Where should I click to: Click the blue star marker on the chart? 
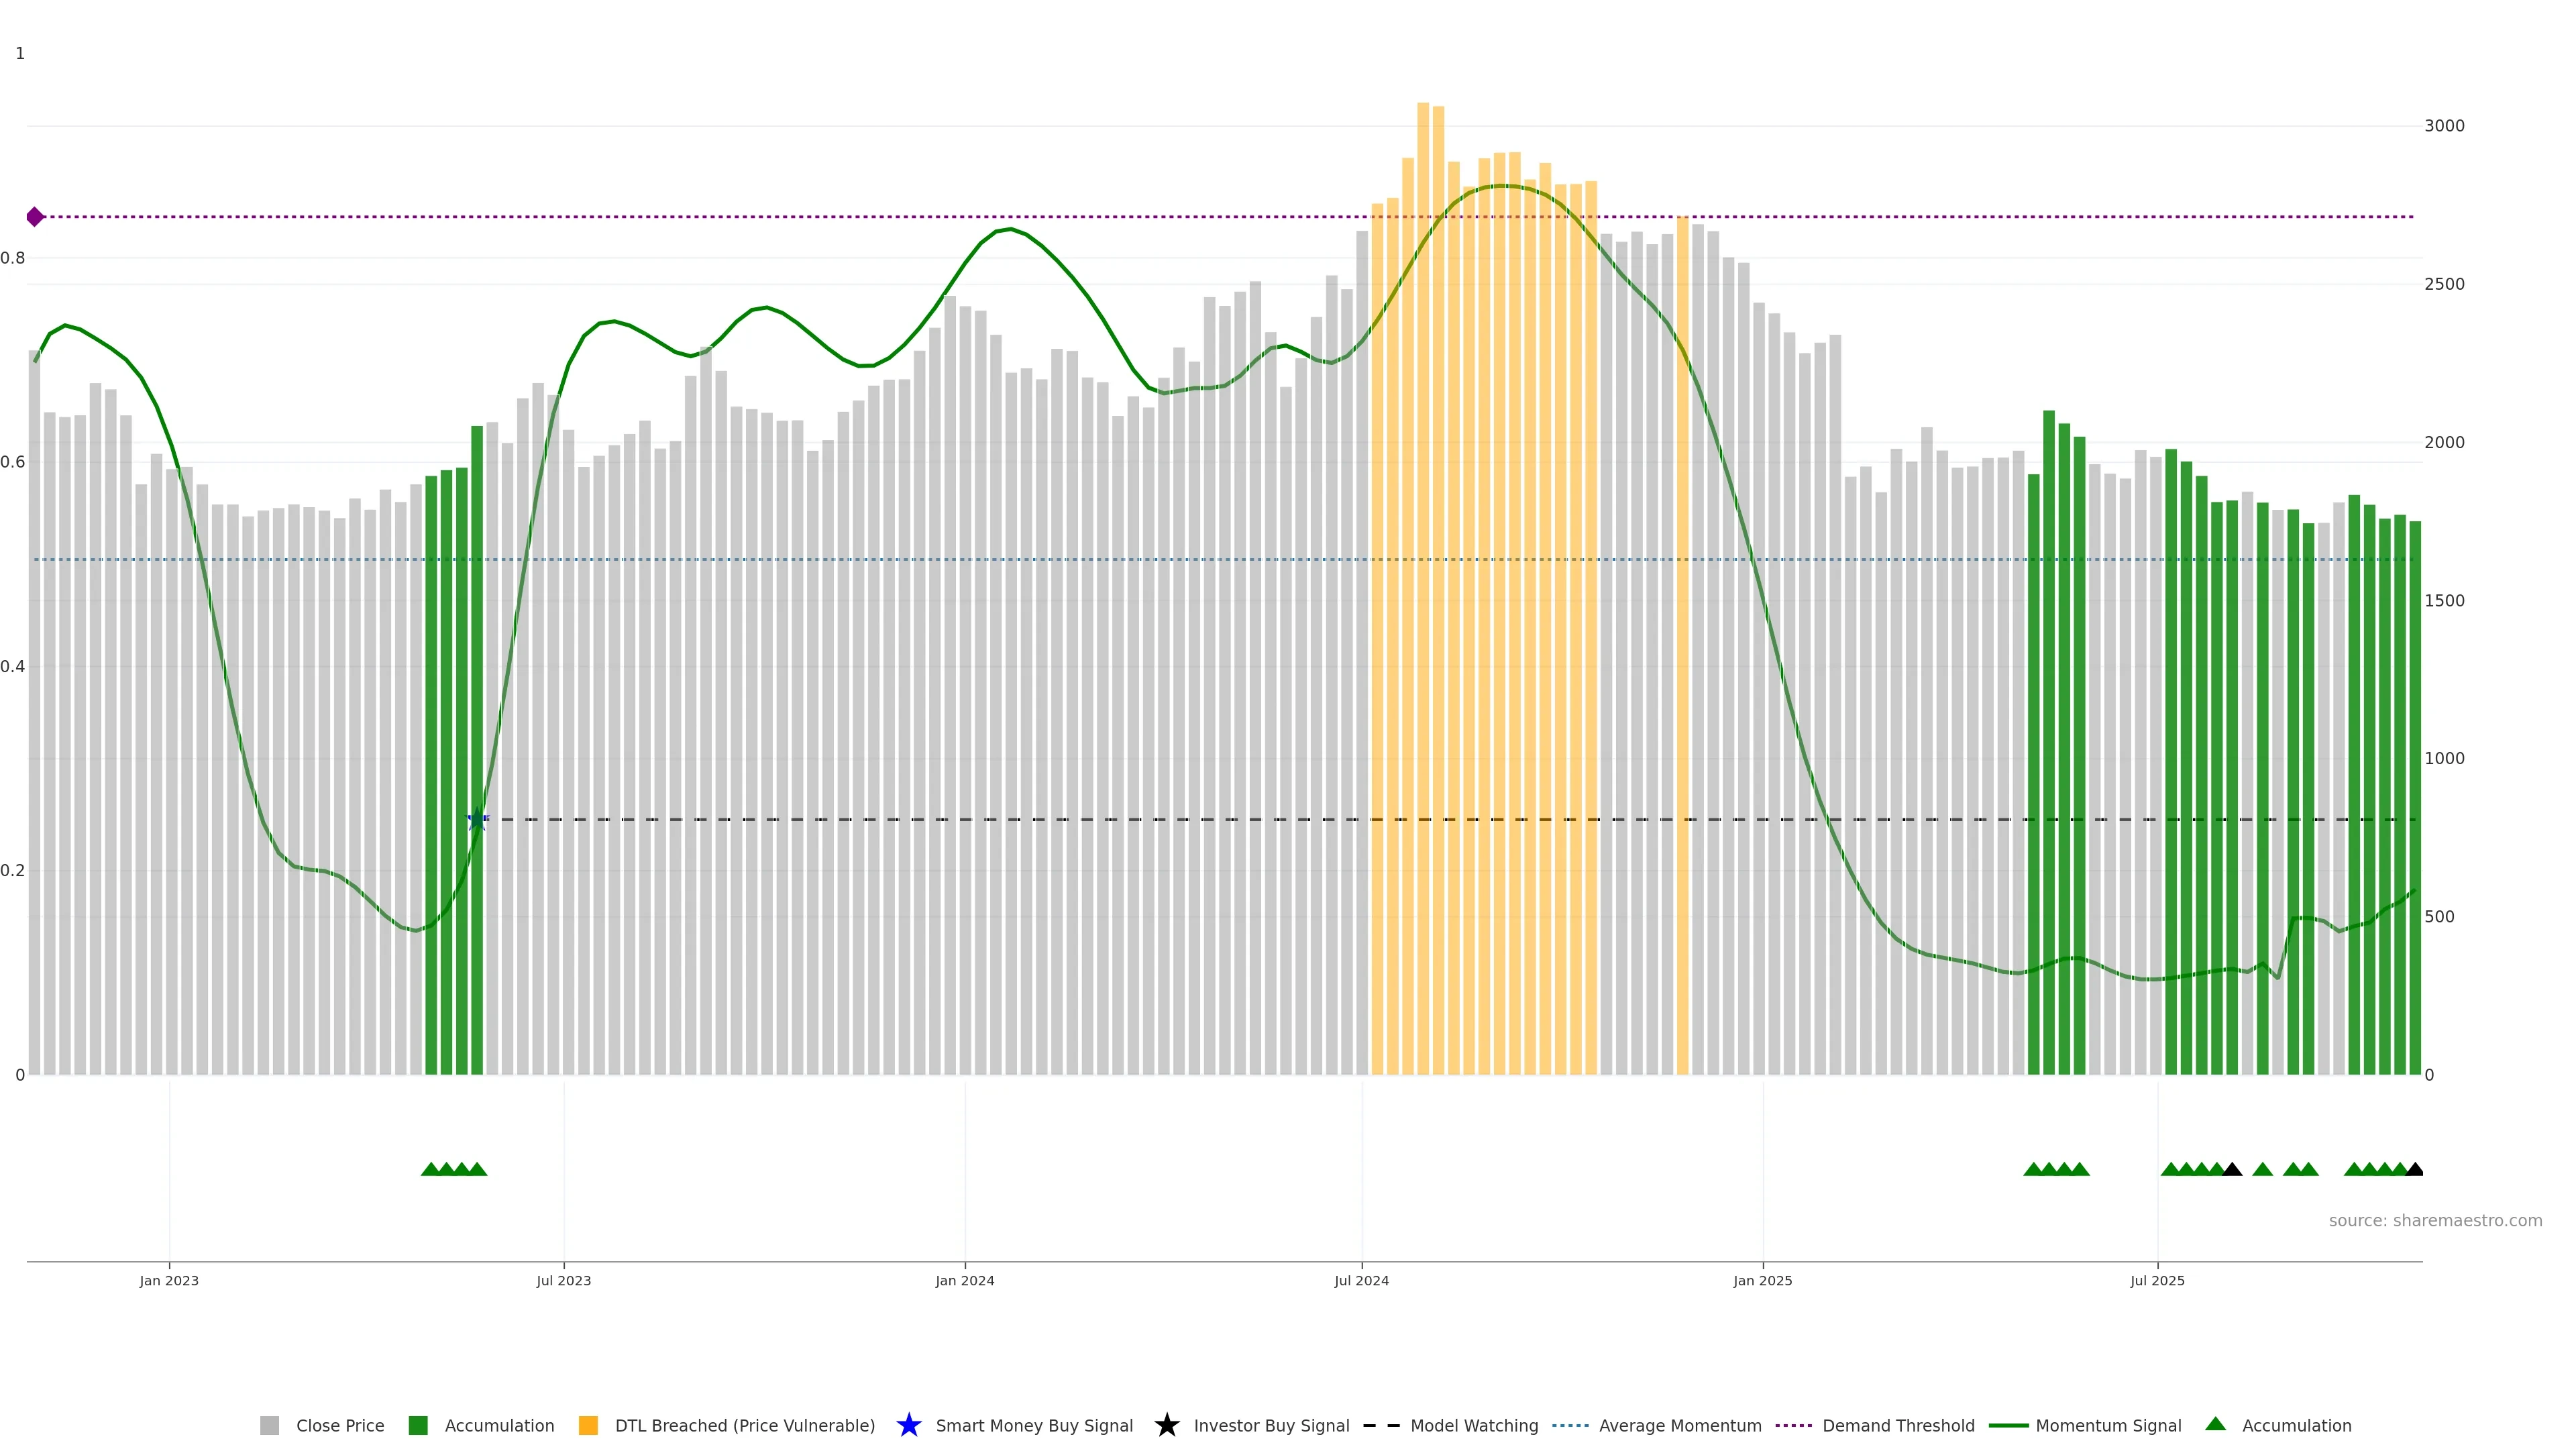477,820
